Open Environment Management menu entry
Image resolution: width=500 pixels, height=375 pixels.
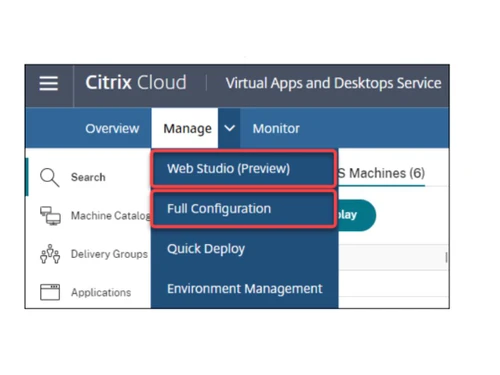[245, 289]
